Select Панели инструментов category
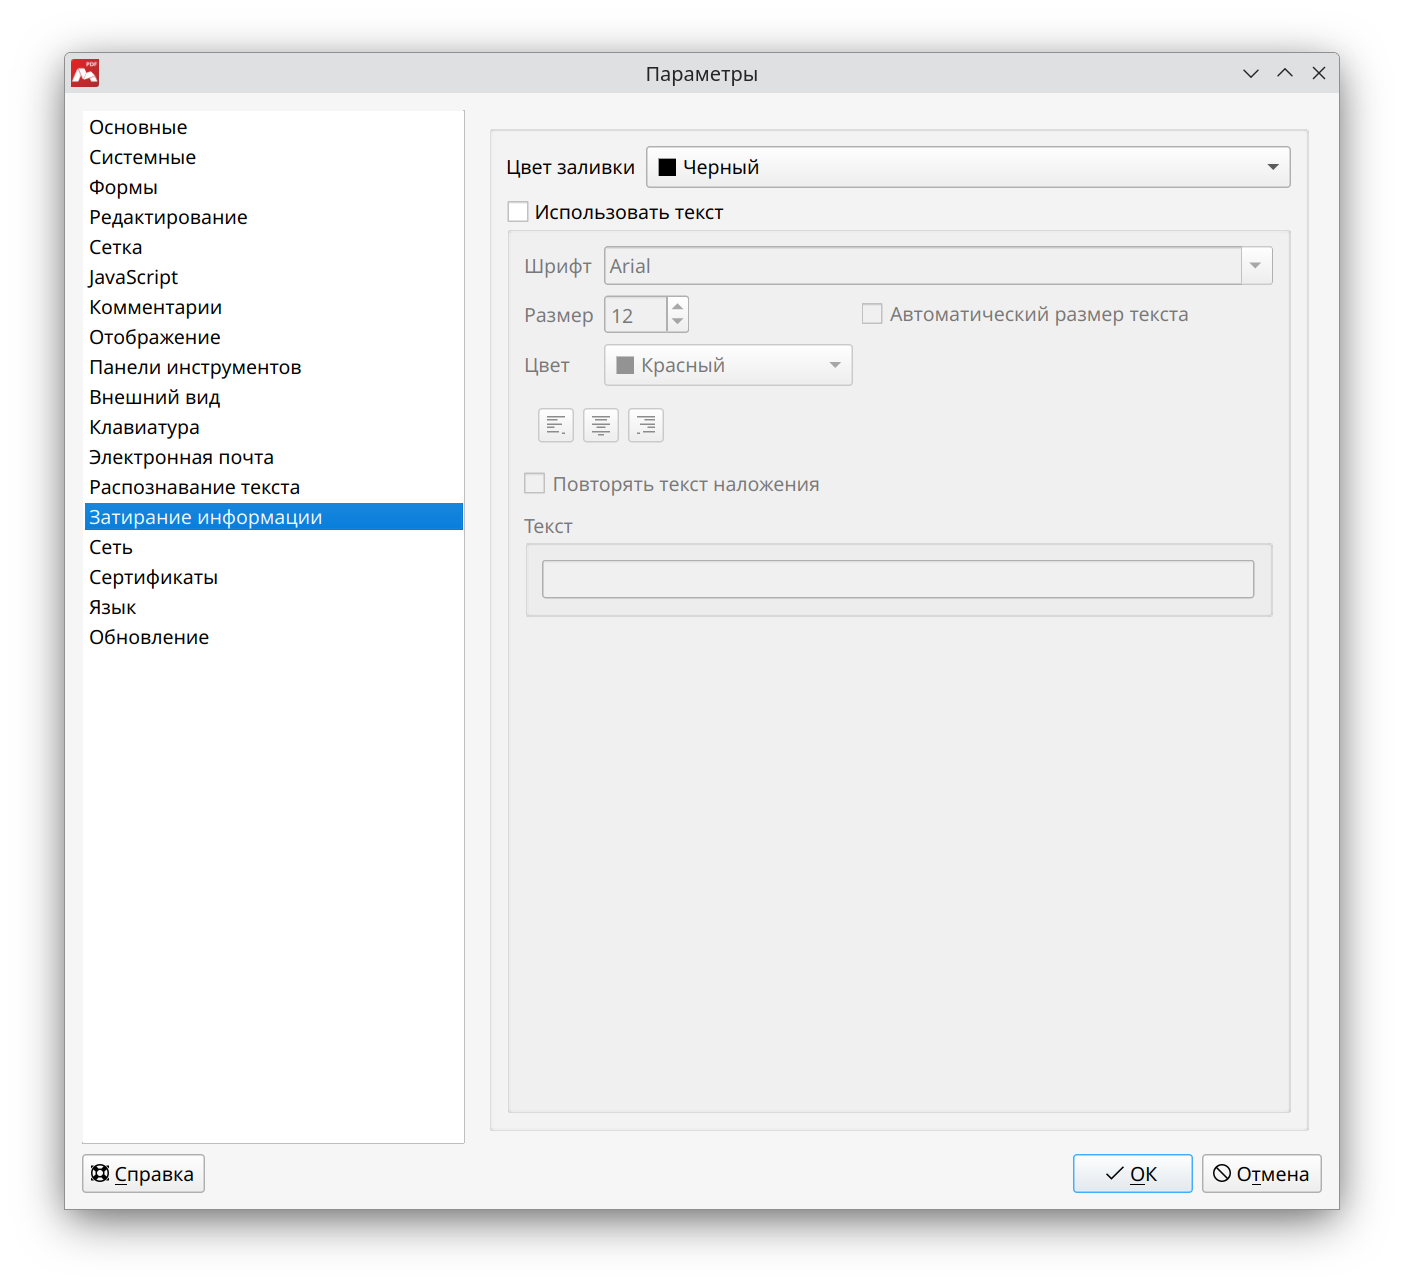Screen dimensions: 1404x1286 tap(273, 367)
